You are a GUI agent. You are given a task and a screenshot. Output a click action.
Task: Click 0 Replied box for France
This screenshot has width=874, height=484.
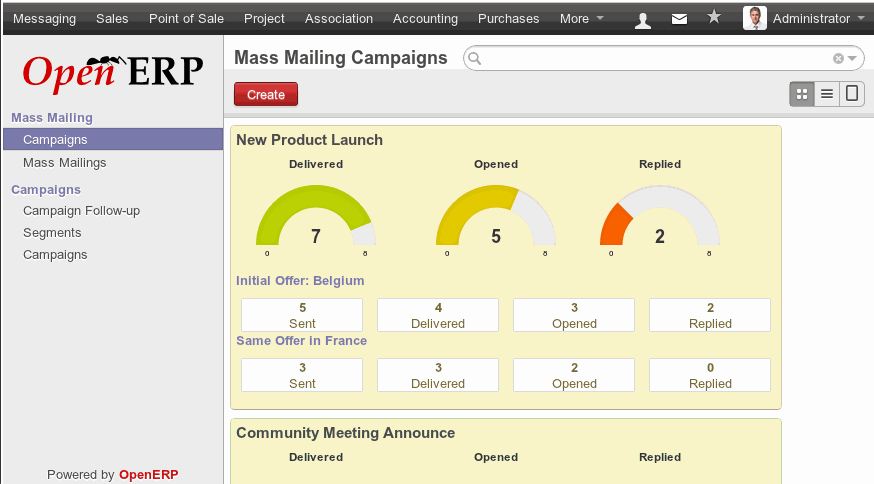pos(710,375)
